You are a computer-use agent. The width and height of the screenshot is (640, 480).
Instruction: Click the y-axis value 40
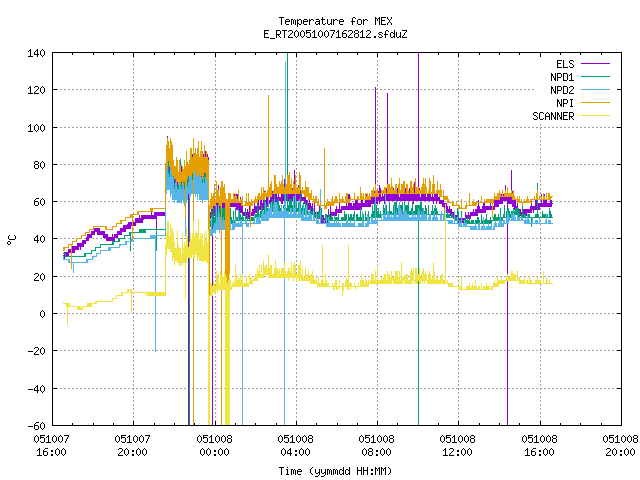click(x=40, y=239)
